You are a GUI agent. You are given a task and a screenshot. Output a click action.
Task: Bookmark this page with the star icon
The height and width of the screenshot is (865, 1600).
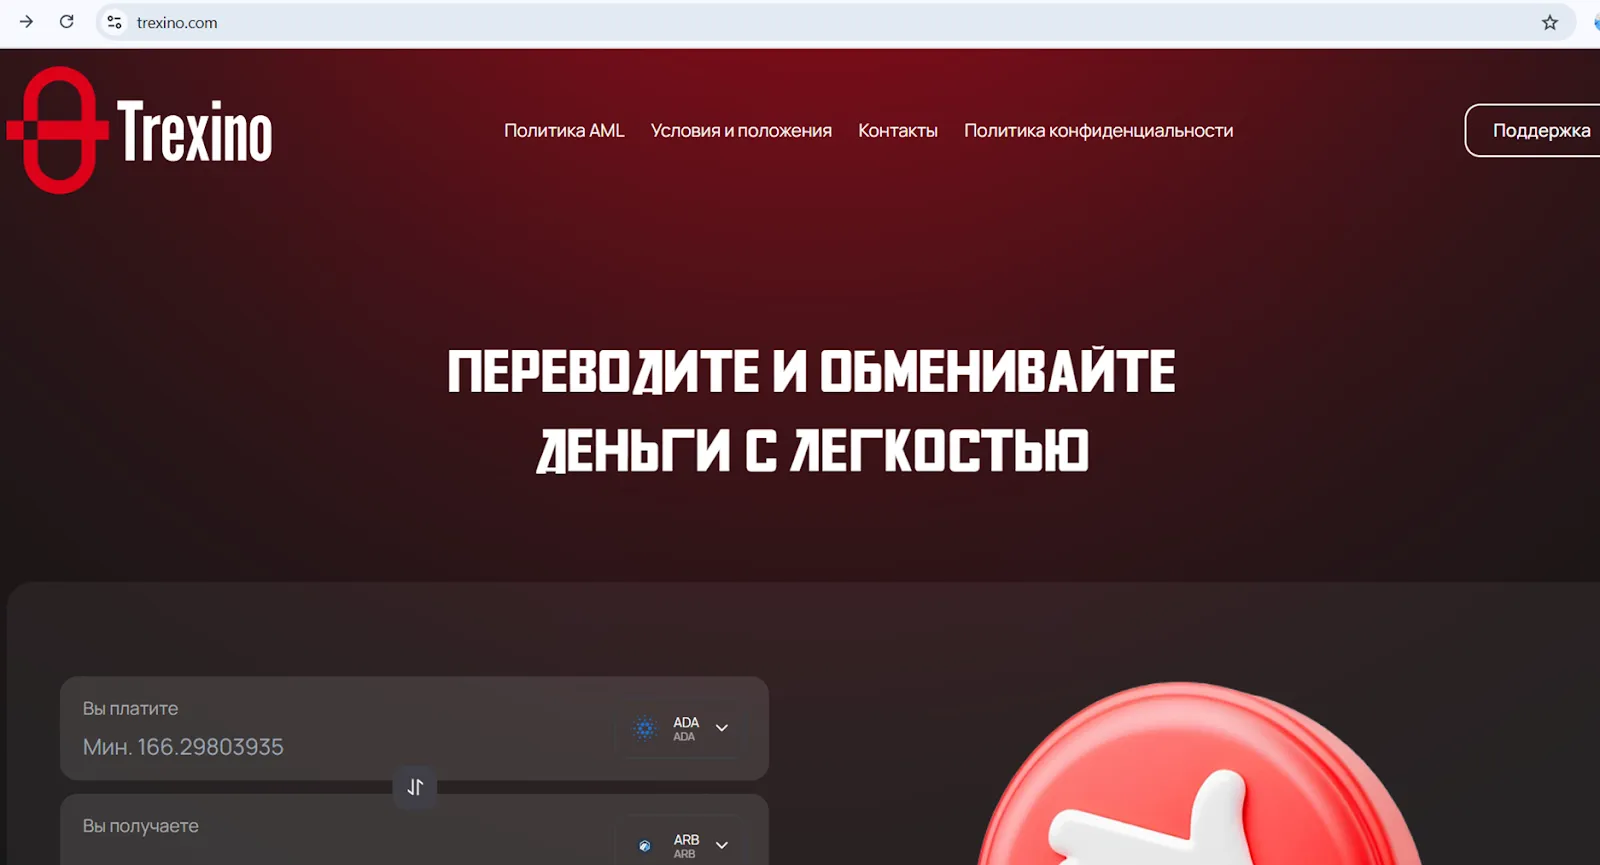1550,22
